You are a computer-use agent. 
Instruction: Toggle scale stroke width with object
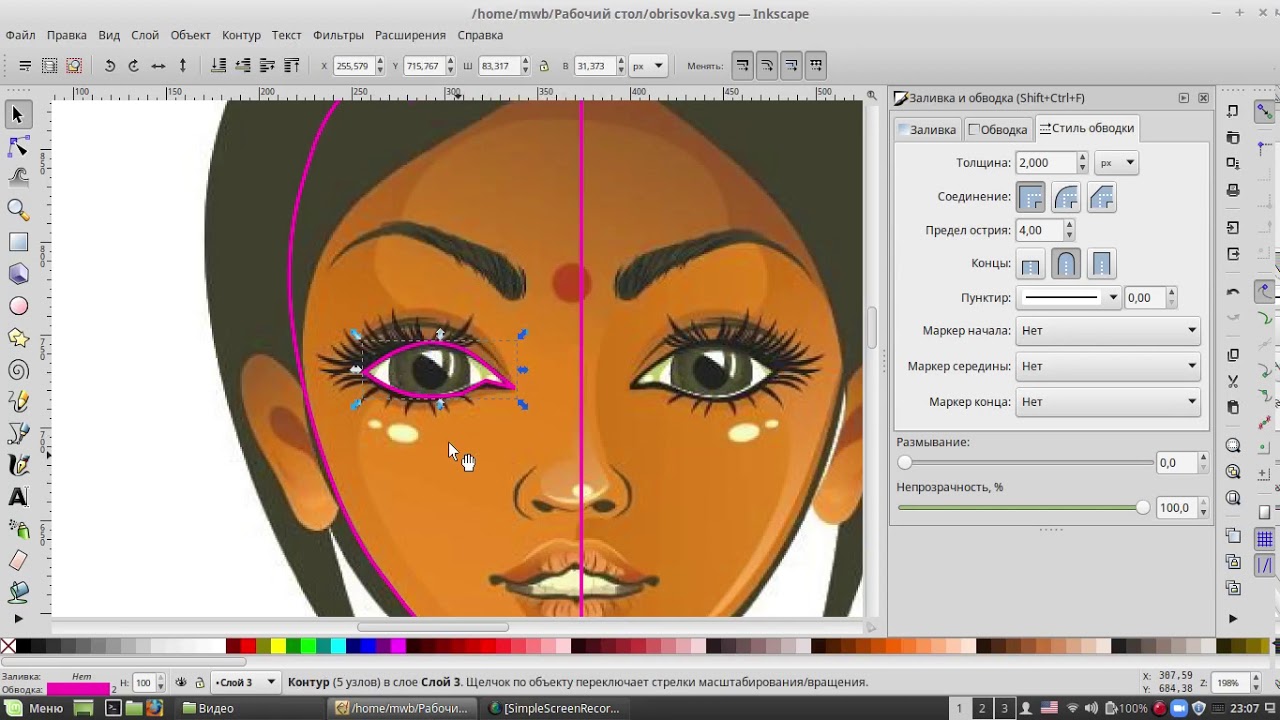(x=743, y=66)
